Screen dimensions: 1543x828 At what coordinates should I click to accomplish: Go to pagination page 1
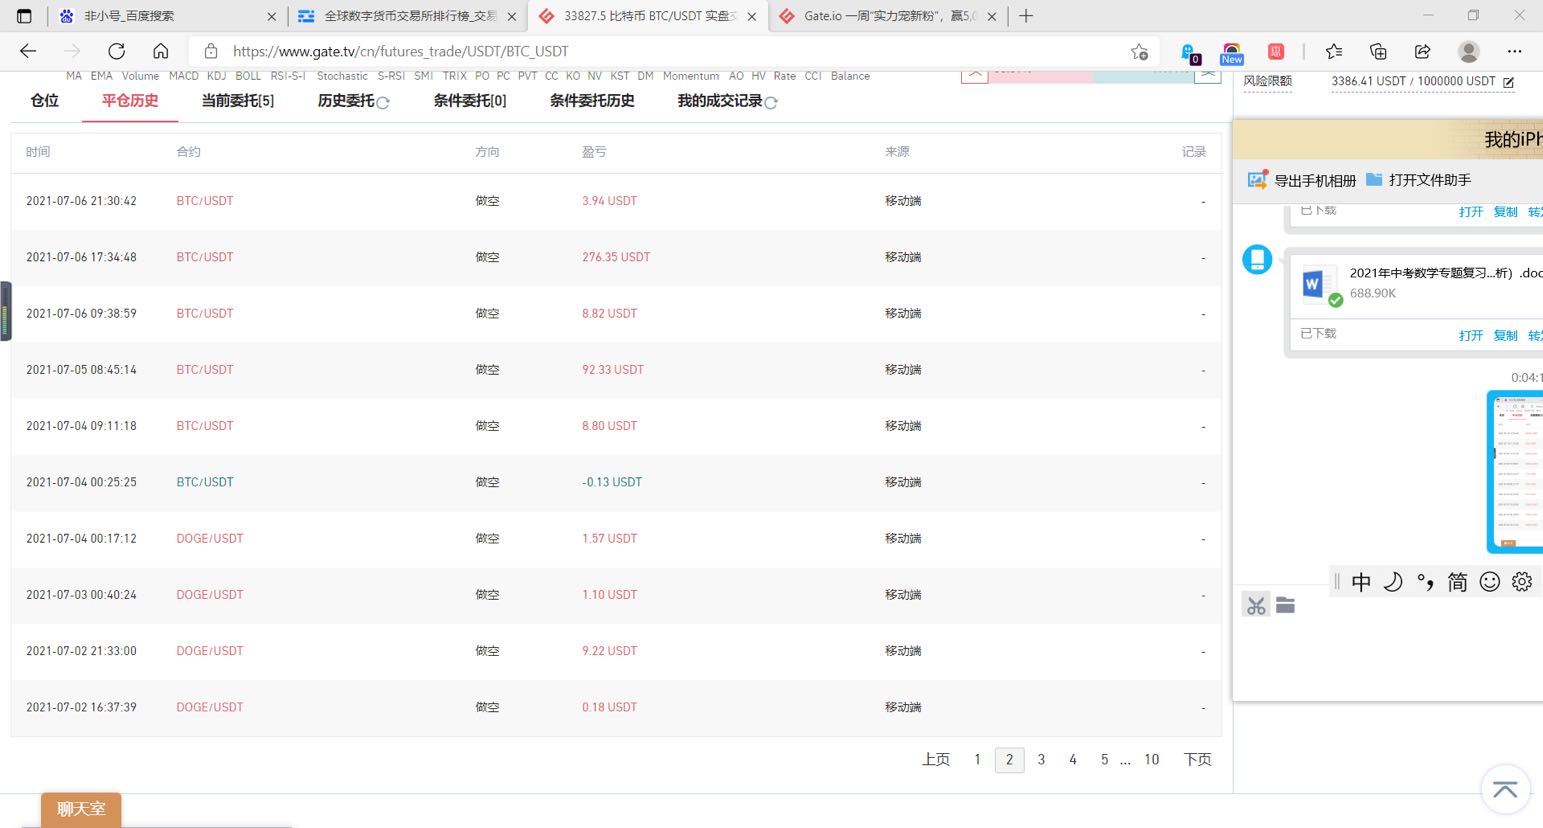click(x=977, y=760)
